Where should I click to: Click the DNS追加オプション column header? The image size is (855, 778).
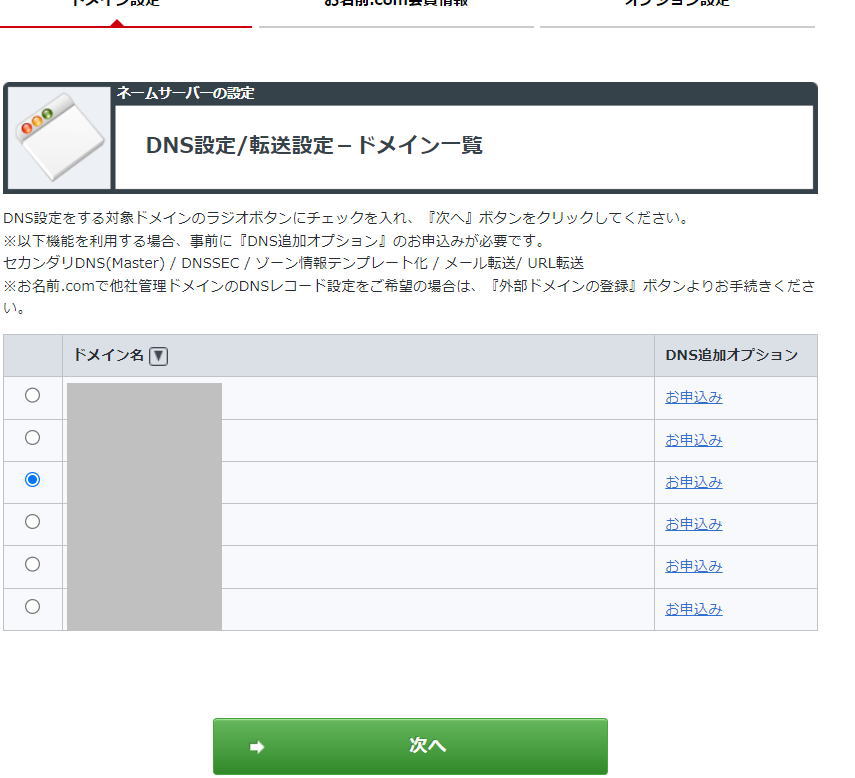[x=731, y=355]
